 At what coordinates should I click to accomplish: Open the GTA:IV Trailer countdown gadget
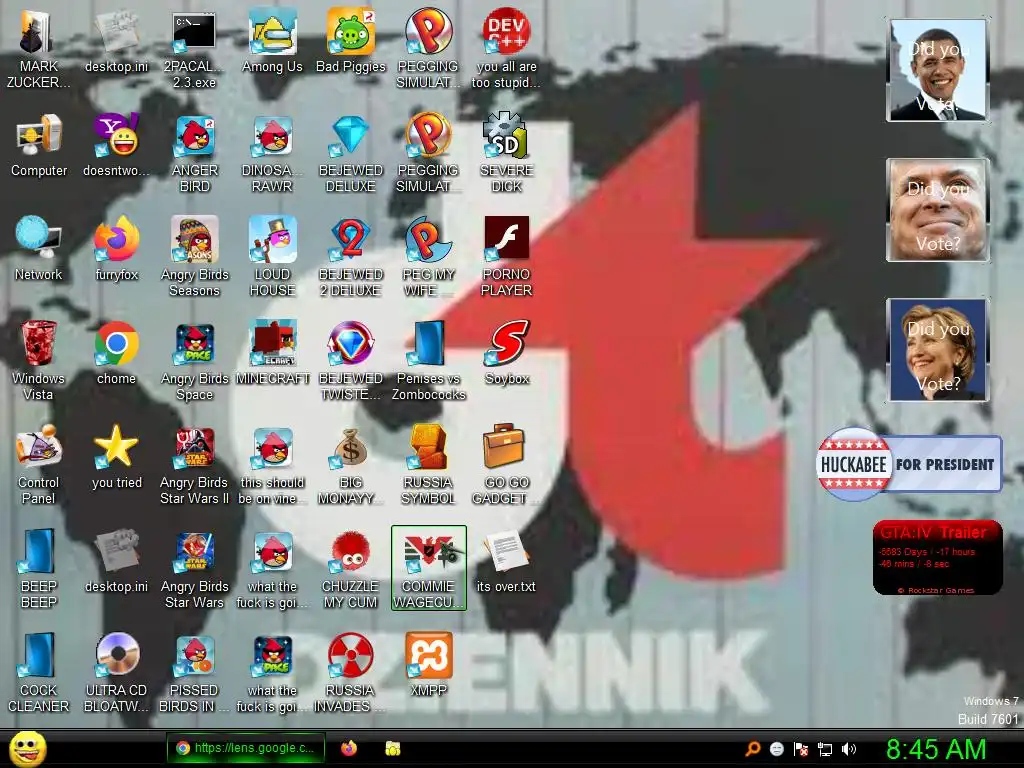937,558
